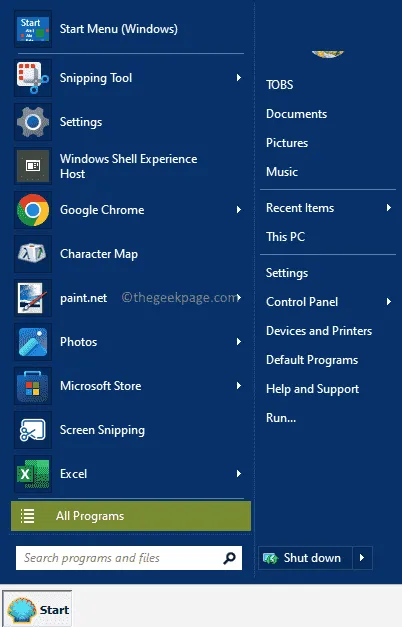Launch the Snipping Tool icon

tap(33, 78)
